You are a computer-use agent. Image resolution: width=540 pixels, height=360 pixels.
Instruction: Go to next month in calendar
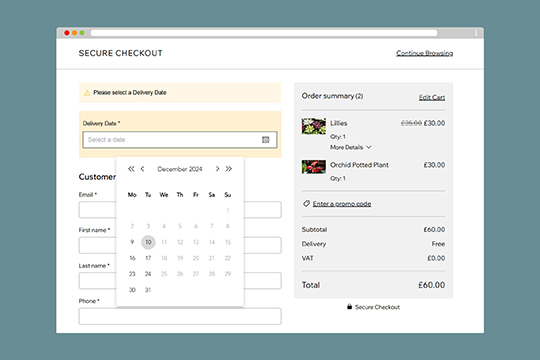(x=217, y=169)
